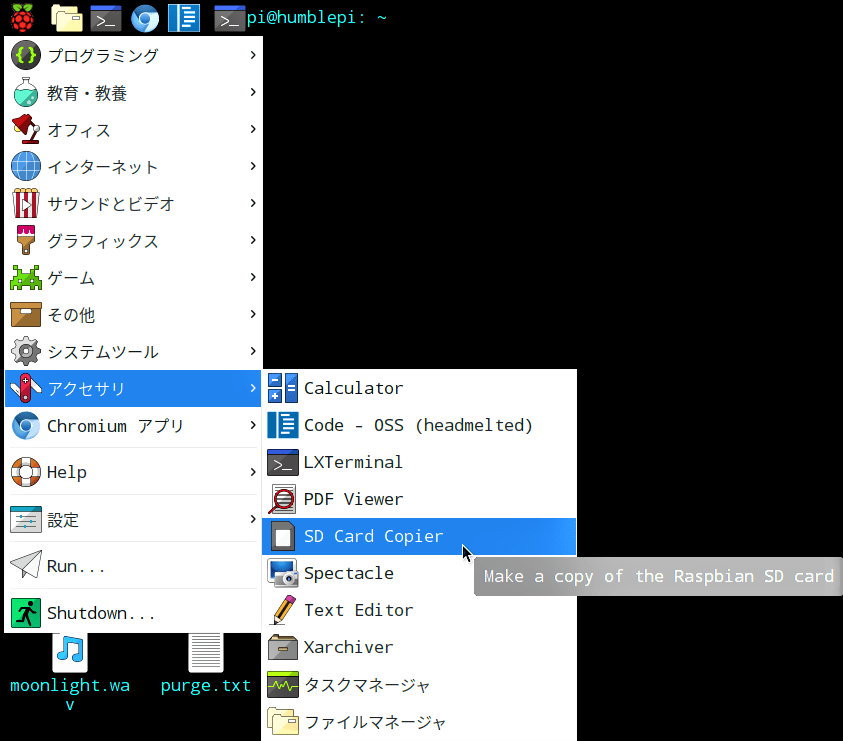Click the システムツール gear icon
The height and width of the screenshot is (741, 843).
click(x=26, y=351)
